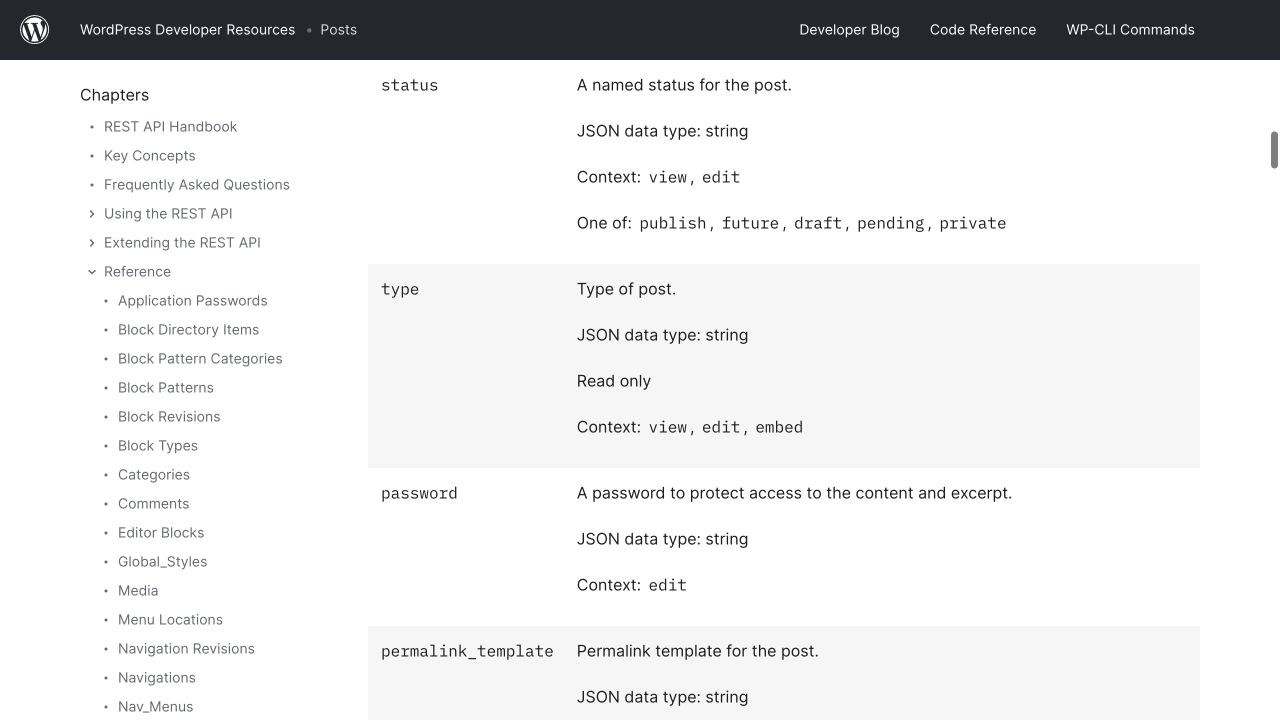Expand the Extending the REST API chapter
Viewport: 1280px width, 720px height.
pos(92,242)
